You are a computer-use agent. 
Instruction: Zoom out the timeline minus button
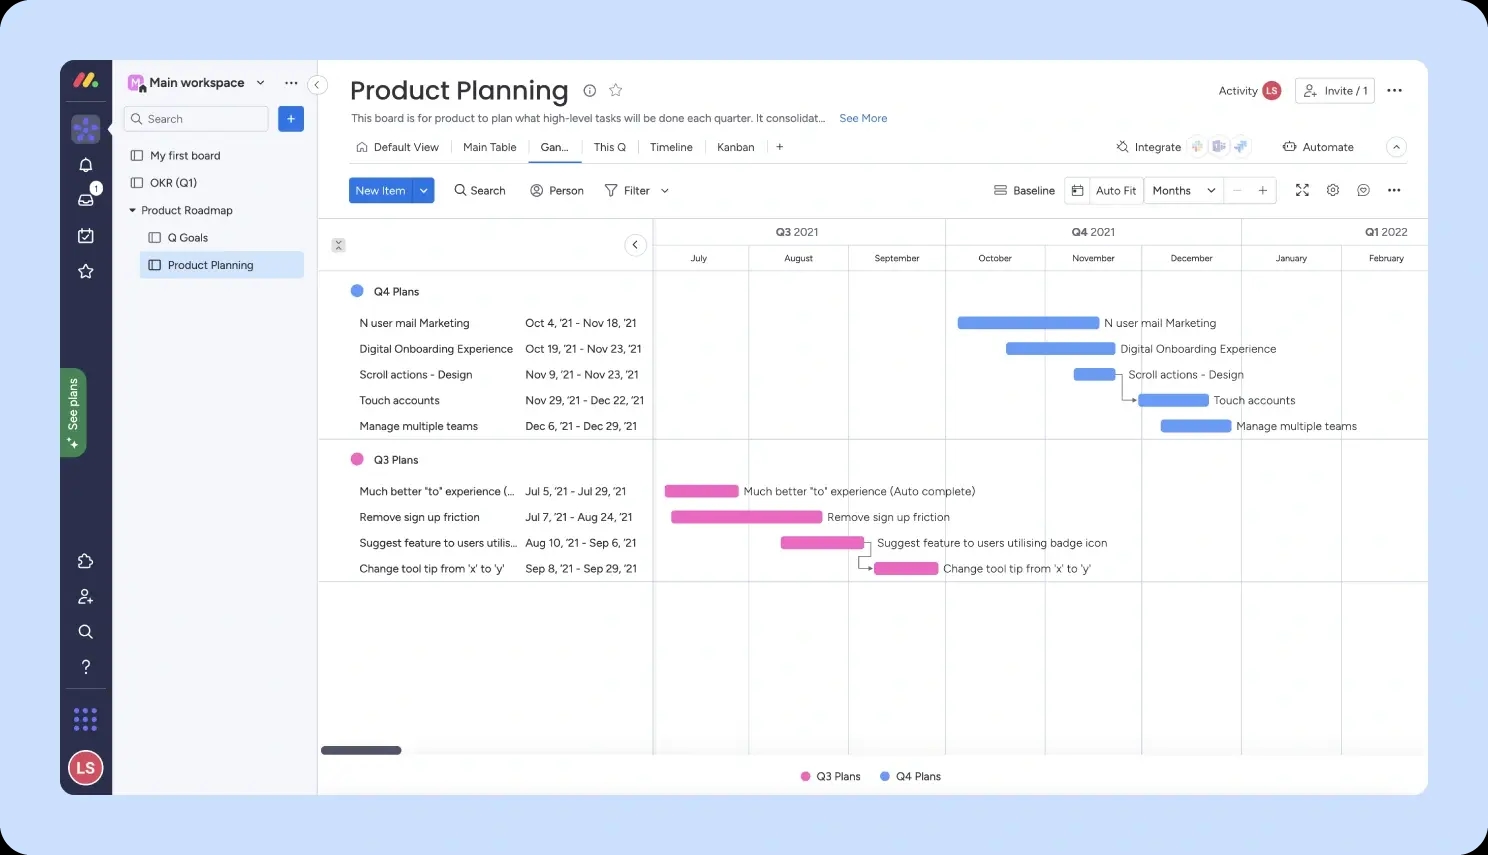pyautogui.click(x=1238, y=190)
